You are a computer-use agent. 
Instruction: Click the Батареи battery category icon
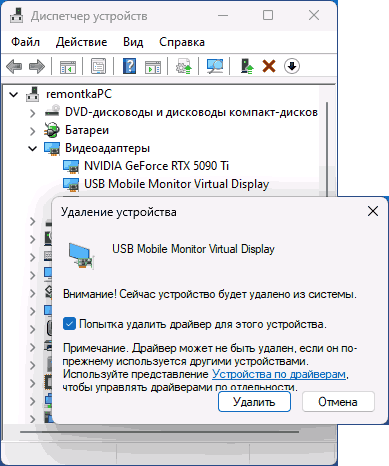pos(52,130)
